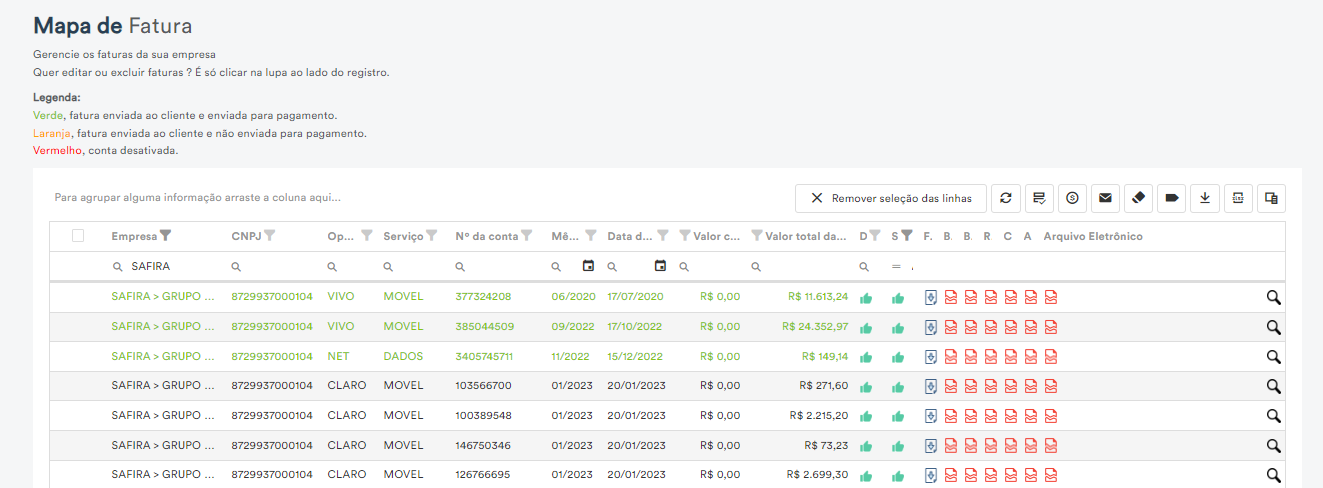Click blue invoice file icon in 103566700 row
Viewport: 1323px width, 488px height.
pyautogui.click(x=930, y=387)
